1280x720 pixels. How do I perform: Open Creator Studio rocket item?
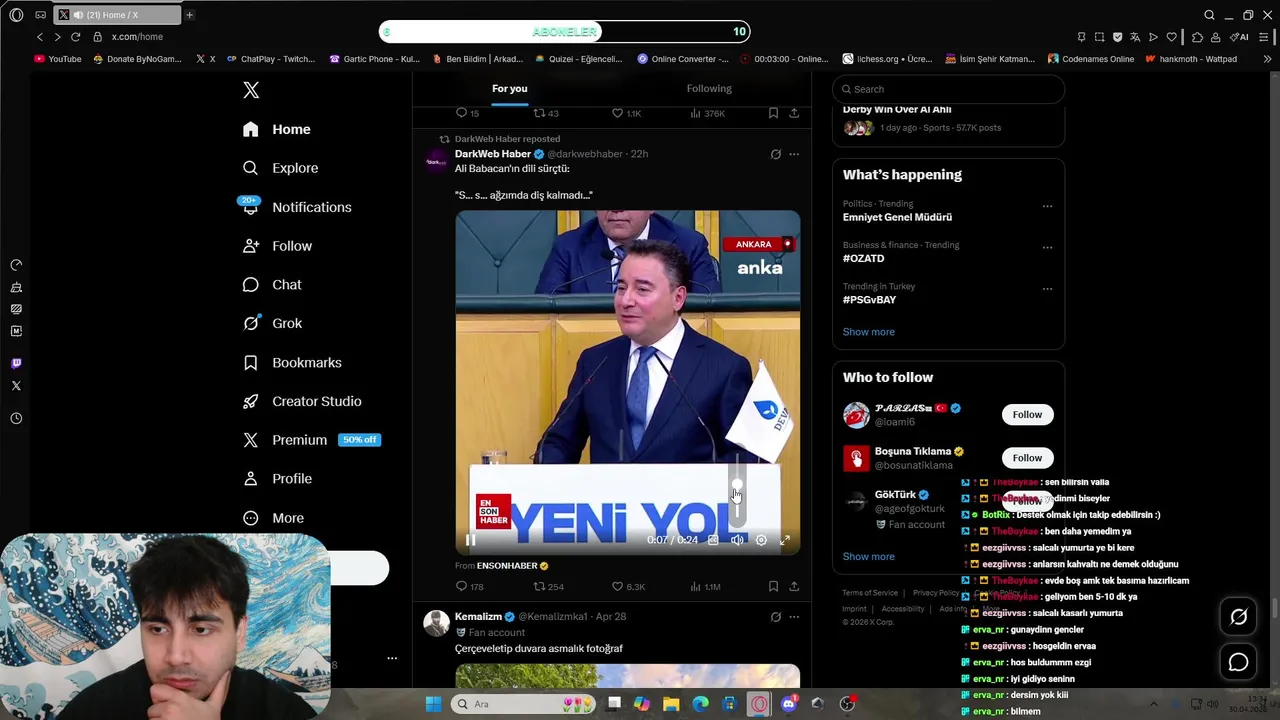[302, 401]
